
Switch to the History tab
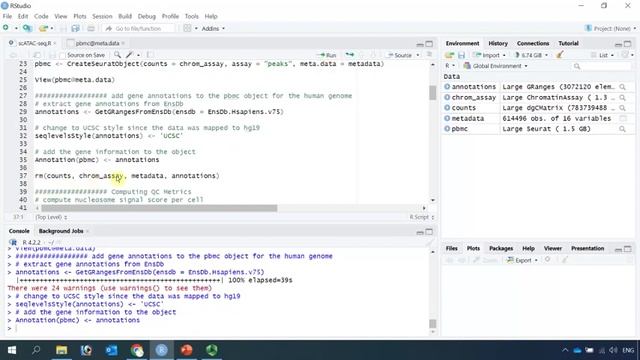coord(498,43)
